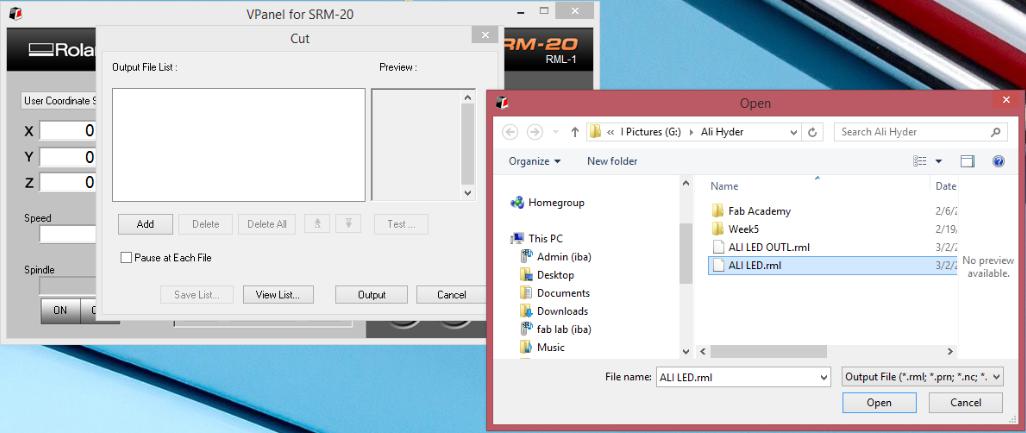Enable Pause at Each File checkbox
Viewport: 1026px width, 433px height.
point(126,258)
